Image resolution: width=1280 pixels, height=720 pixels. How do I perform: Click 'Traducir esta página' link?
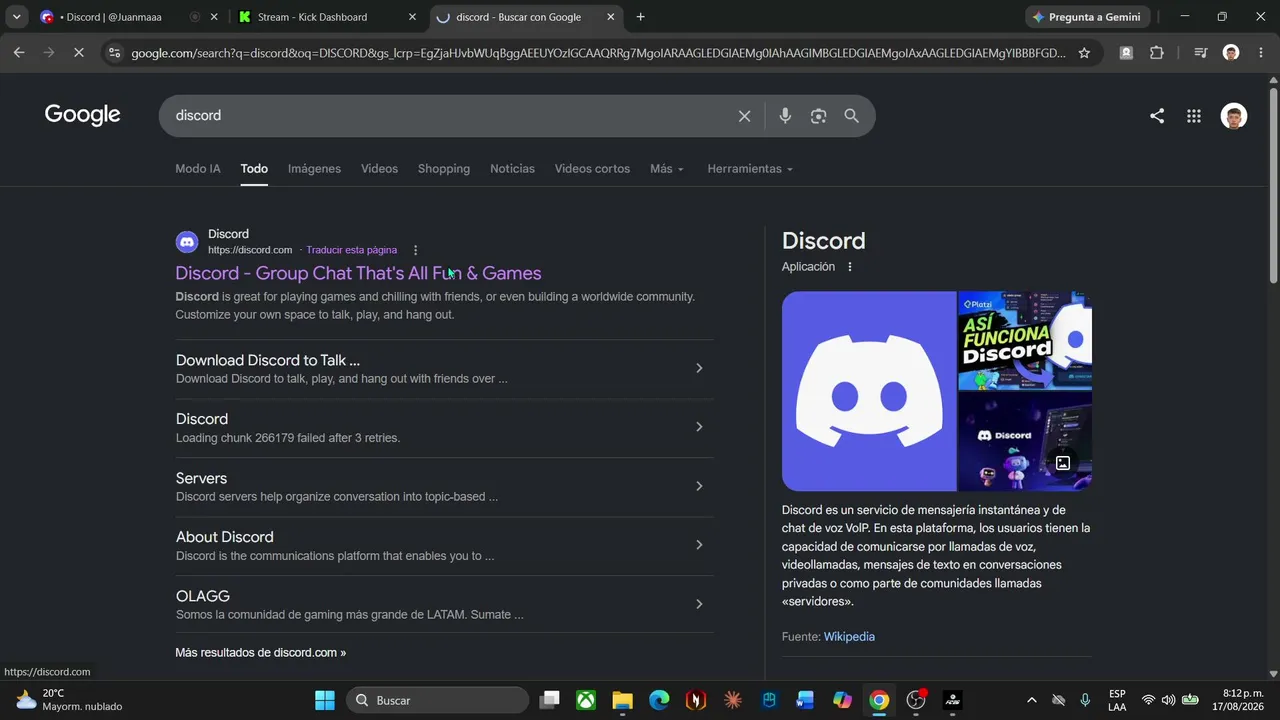tap(351, 250)
